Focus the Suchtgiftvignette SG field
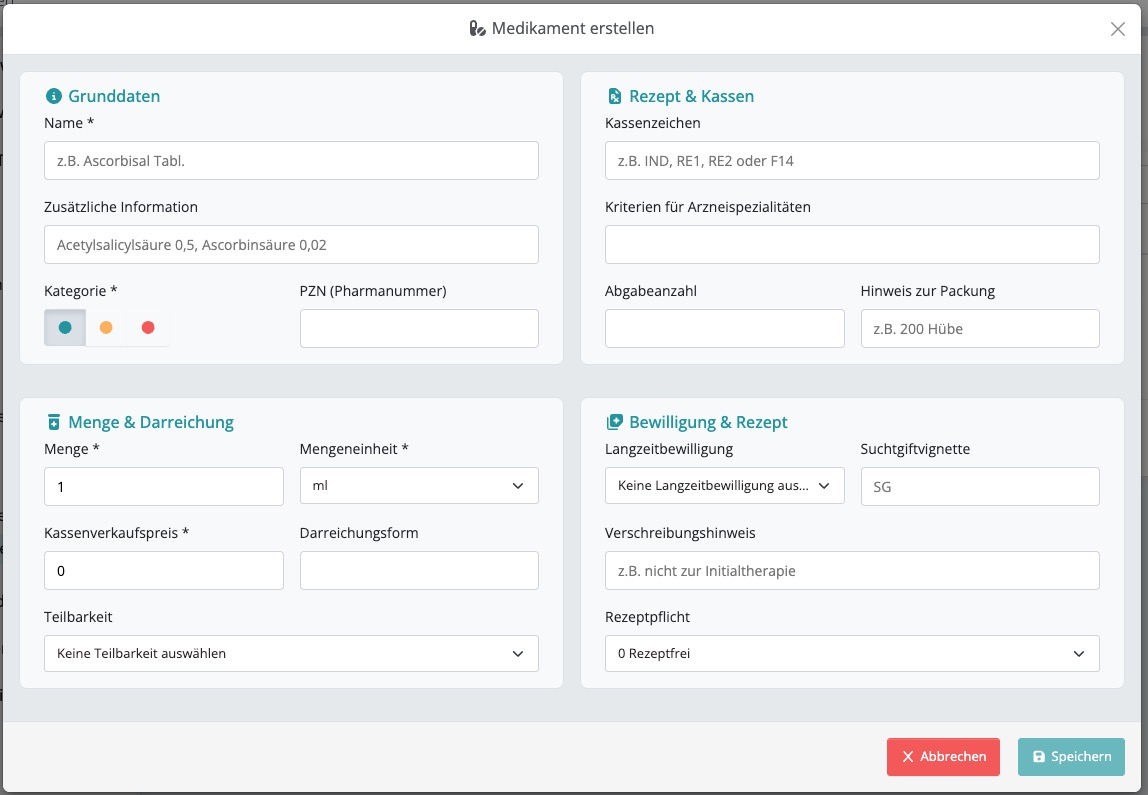Viewport: 1148px width, 795px height. coord(980,487)
